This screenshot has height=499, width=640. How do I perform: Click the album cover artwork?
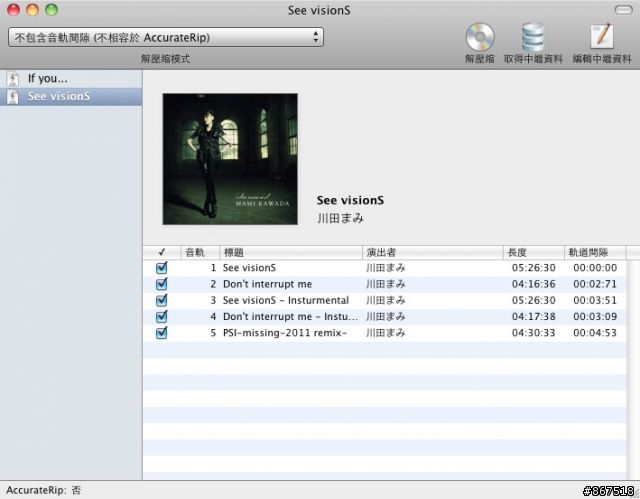pyautogui.click(x=230, y=159)
